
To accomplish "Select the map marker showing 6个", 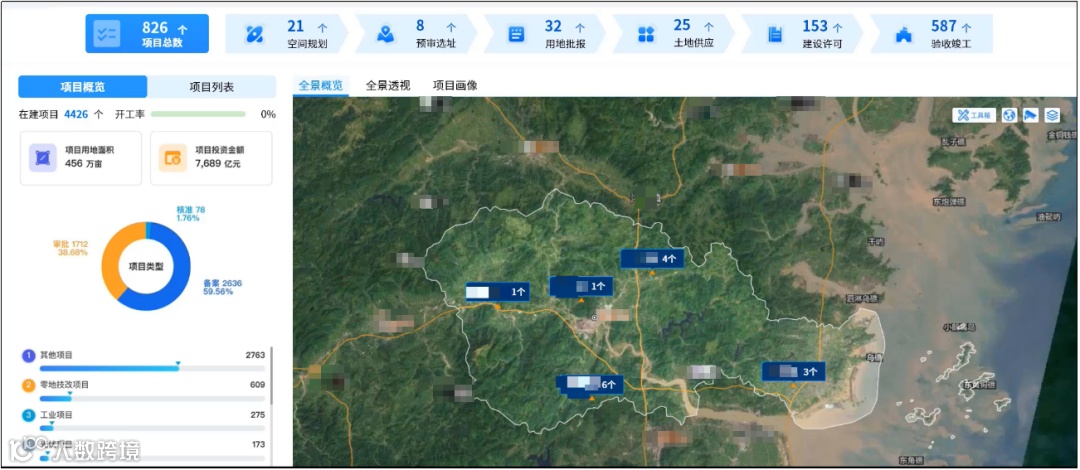I will click(x=591, y=385).
